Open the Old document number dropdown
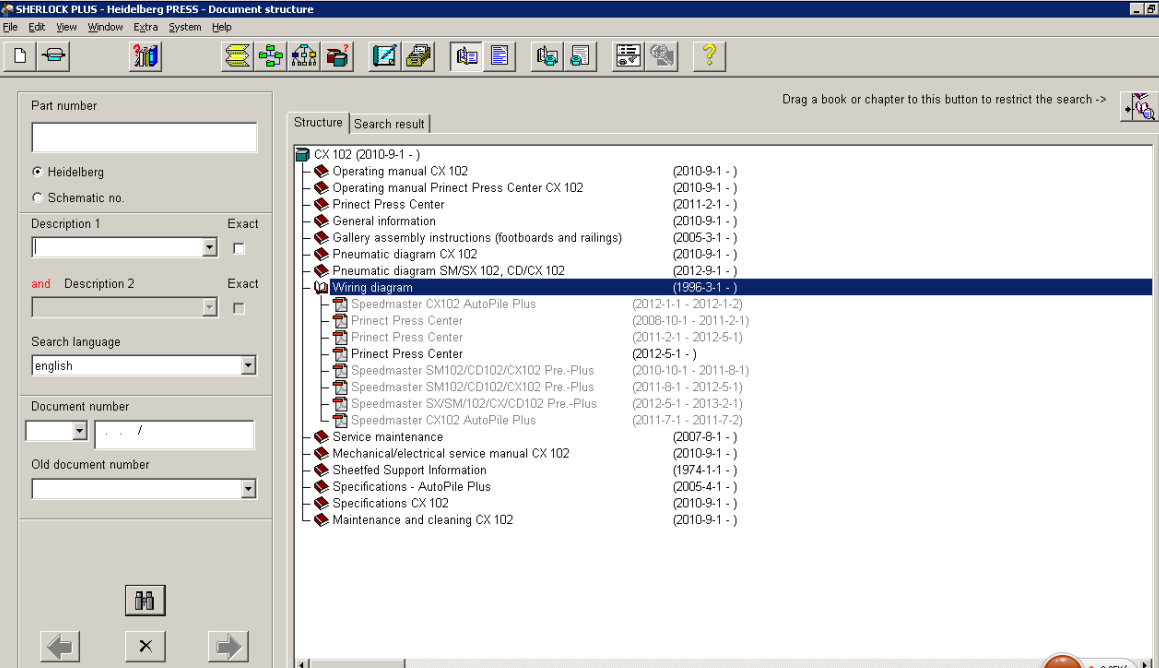 [248, 488]
